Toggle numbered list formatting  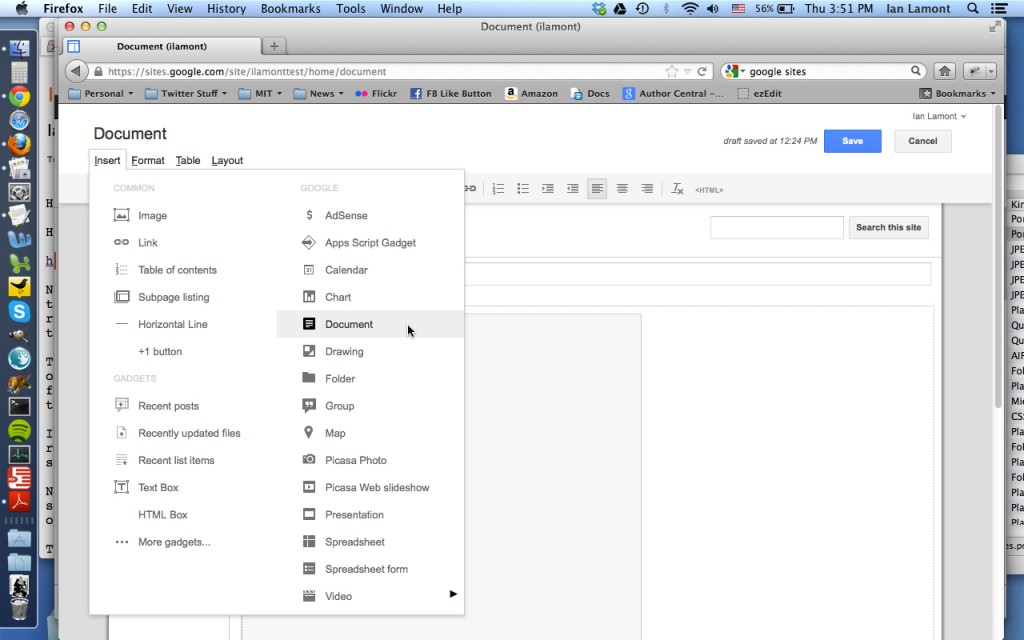tap(498, 189)
